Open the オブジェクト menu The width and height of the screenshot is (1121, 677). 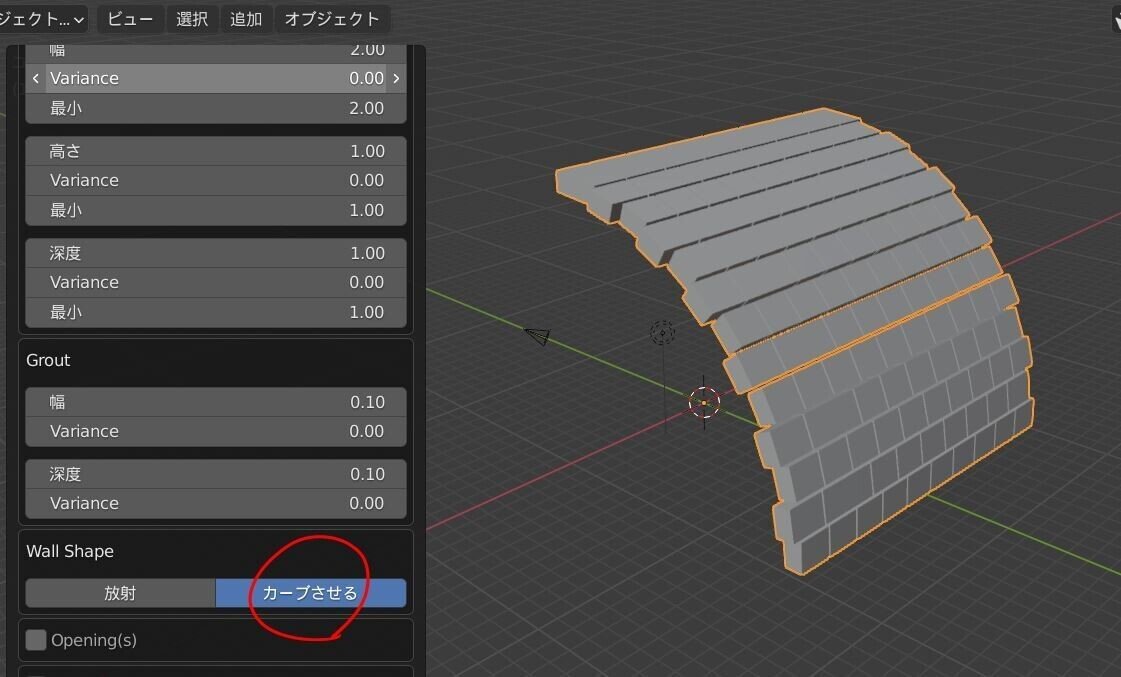[x=332, y=19]
